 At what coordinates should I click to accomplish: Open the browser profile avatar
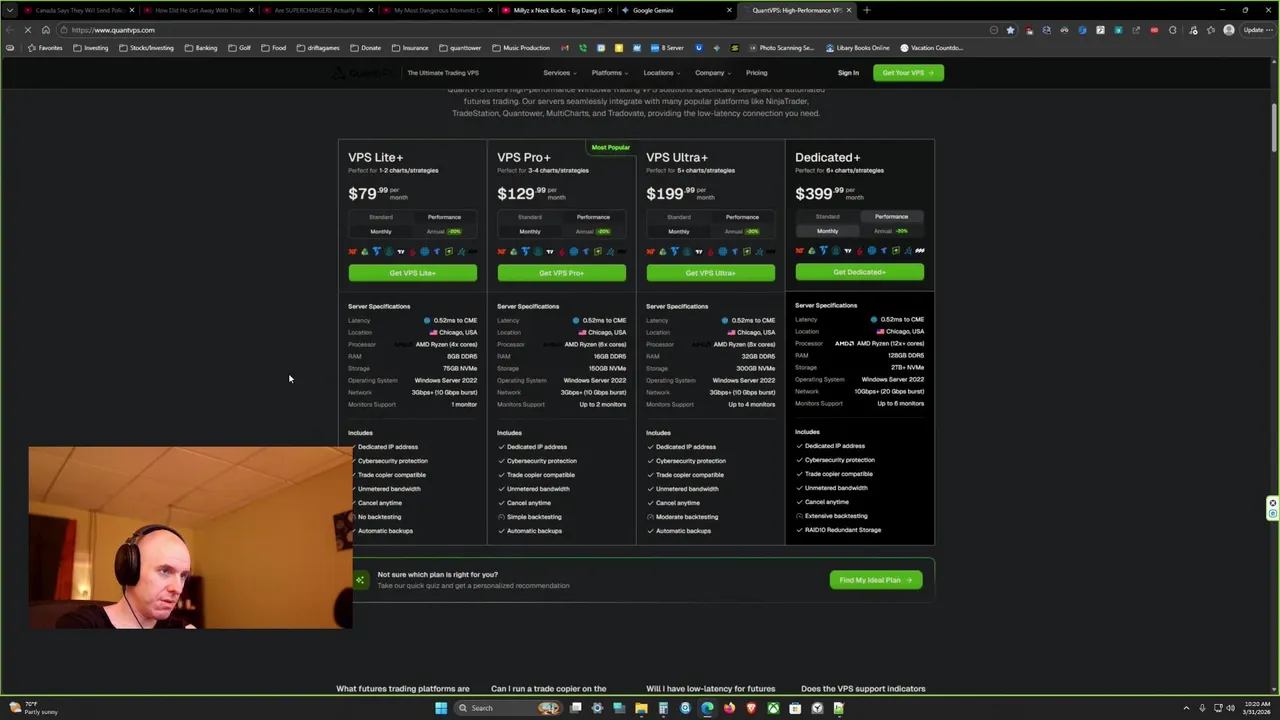(1229, 30)
